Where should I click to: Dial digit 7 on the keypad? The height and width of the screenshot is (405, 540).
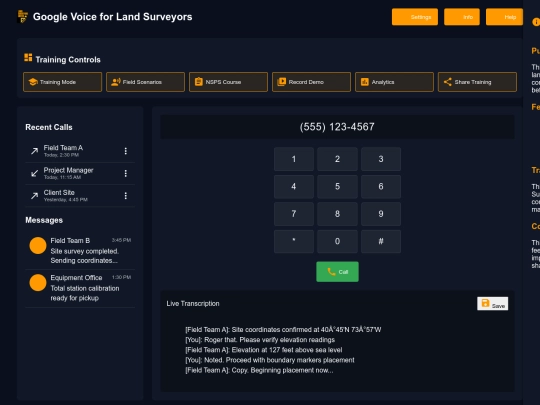click(294, 214)
